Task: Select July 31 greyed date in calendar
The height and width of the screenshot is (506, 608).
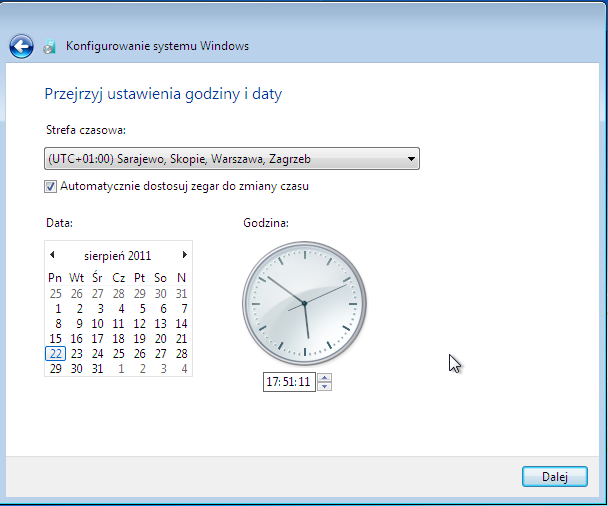Action: tap(181, 294)
